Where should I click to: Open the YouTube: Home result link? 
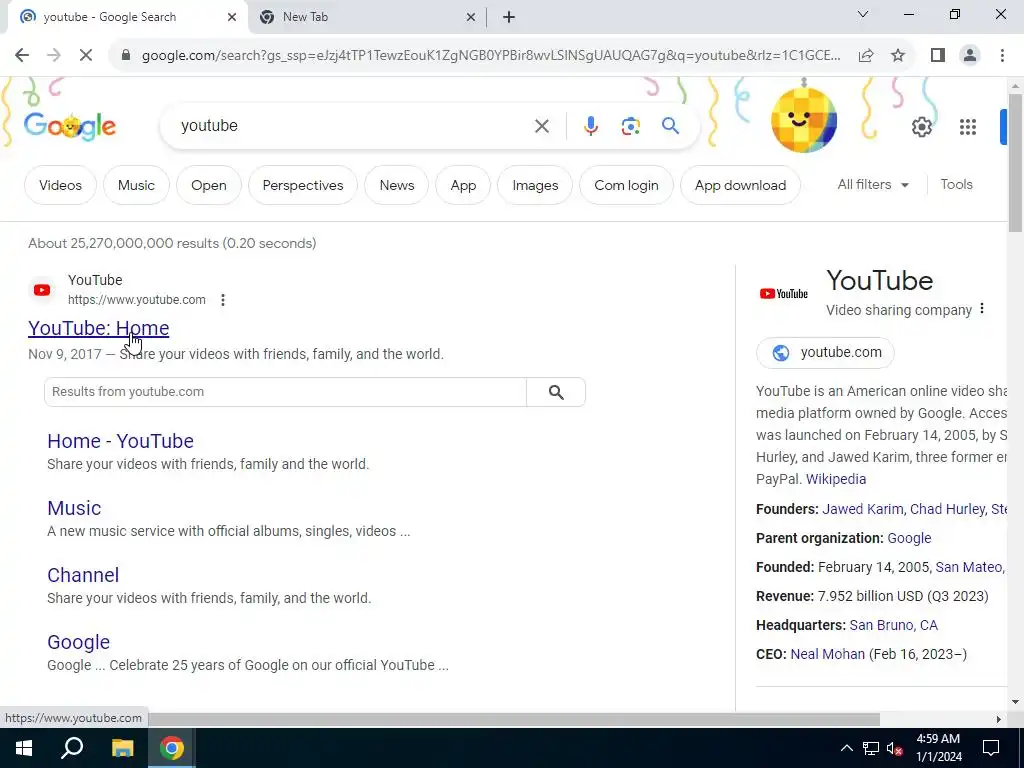tap(99, 328)
